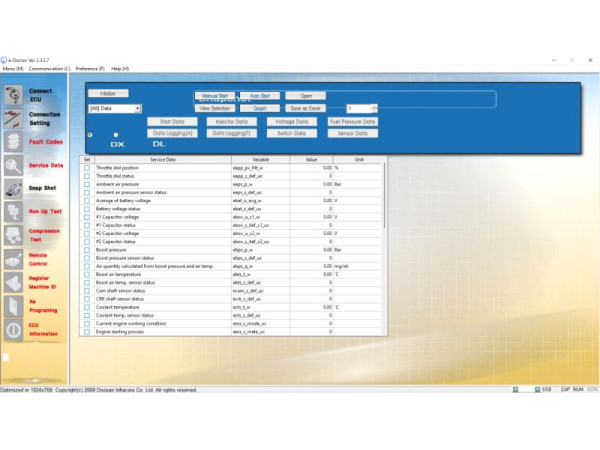Check the Throttle dial position checkbox

pyautogui.click(x=87, y=167)
